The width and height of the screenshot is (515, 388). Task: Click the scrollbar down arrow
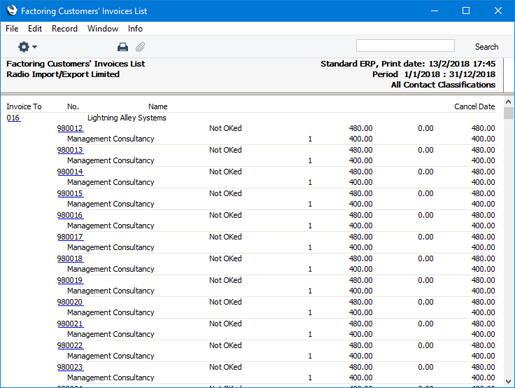(x=508, y=381)
